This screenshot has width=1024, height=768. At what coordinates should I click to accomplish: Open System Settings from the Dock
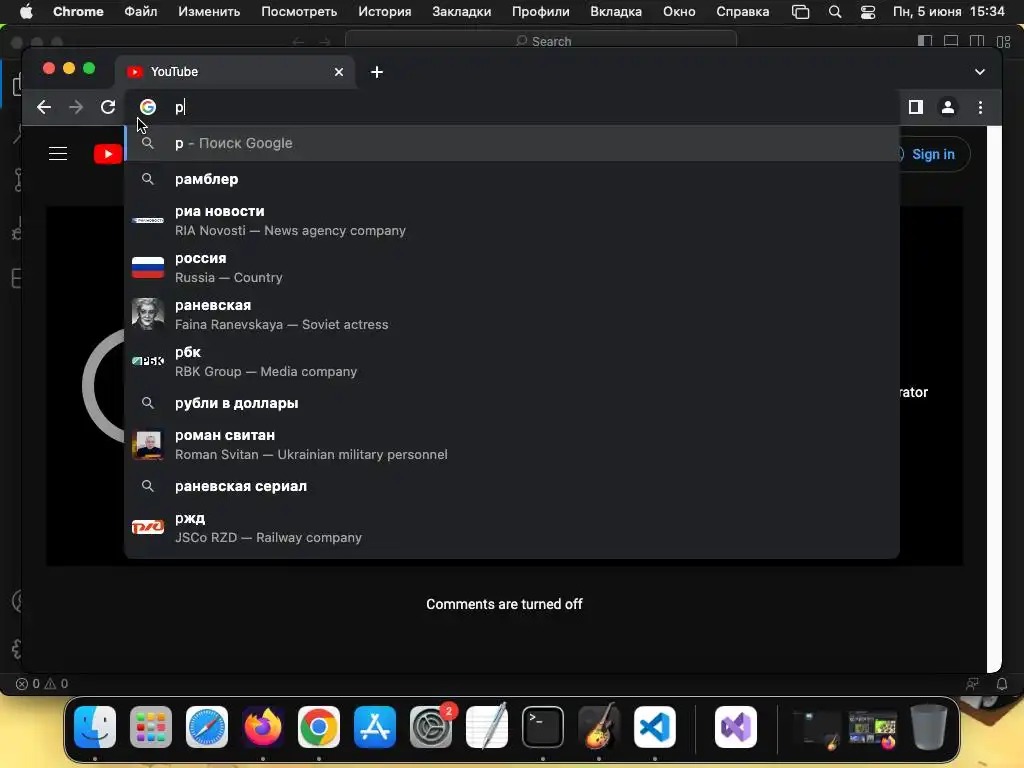point(431,727)
